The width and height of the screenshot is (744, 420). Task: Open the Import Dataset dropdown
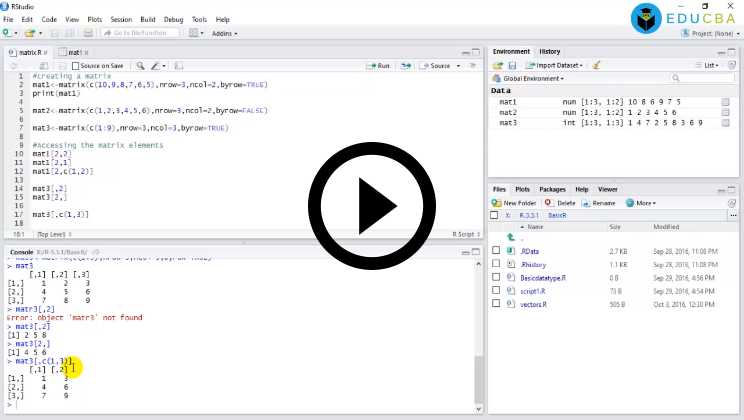pos(556,65)
